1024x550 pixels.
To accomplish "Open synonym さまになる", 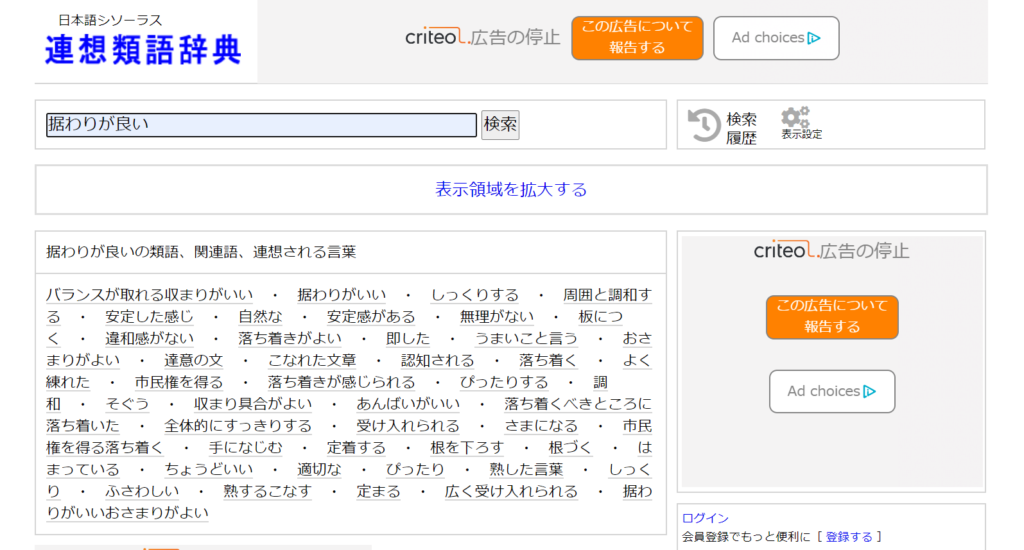I will point(541,426).
